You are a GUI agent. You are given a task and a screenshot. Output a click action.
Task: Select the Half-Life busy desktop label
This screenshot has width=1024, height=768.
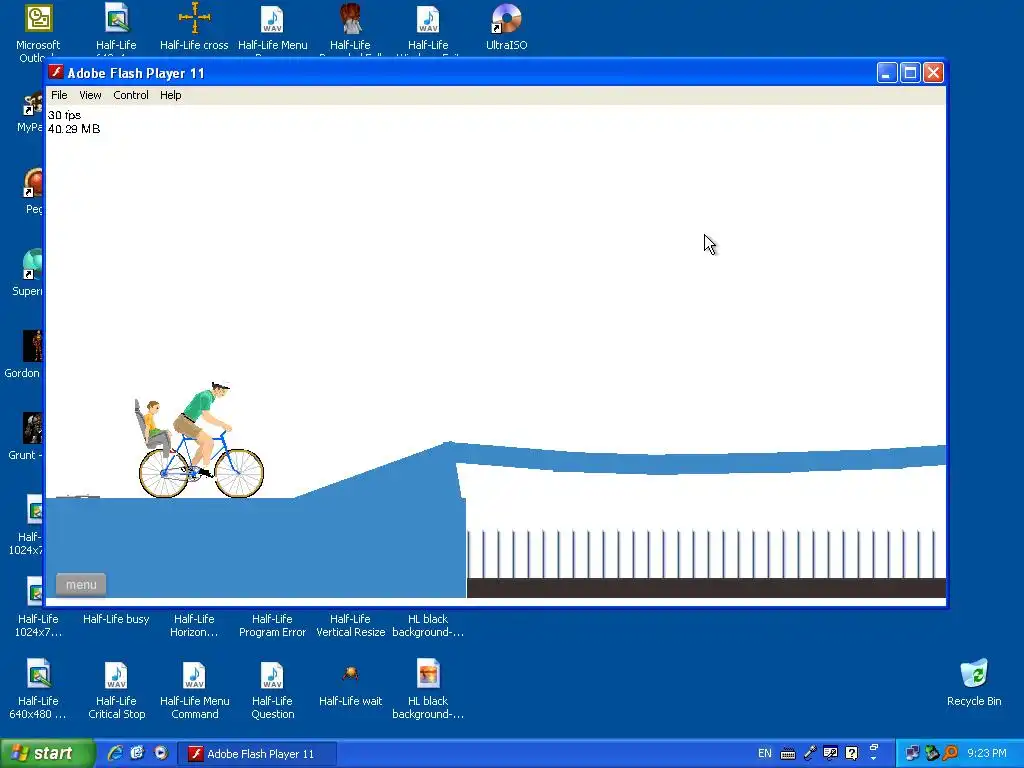point(116,619)
